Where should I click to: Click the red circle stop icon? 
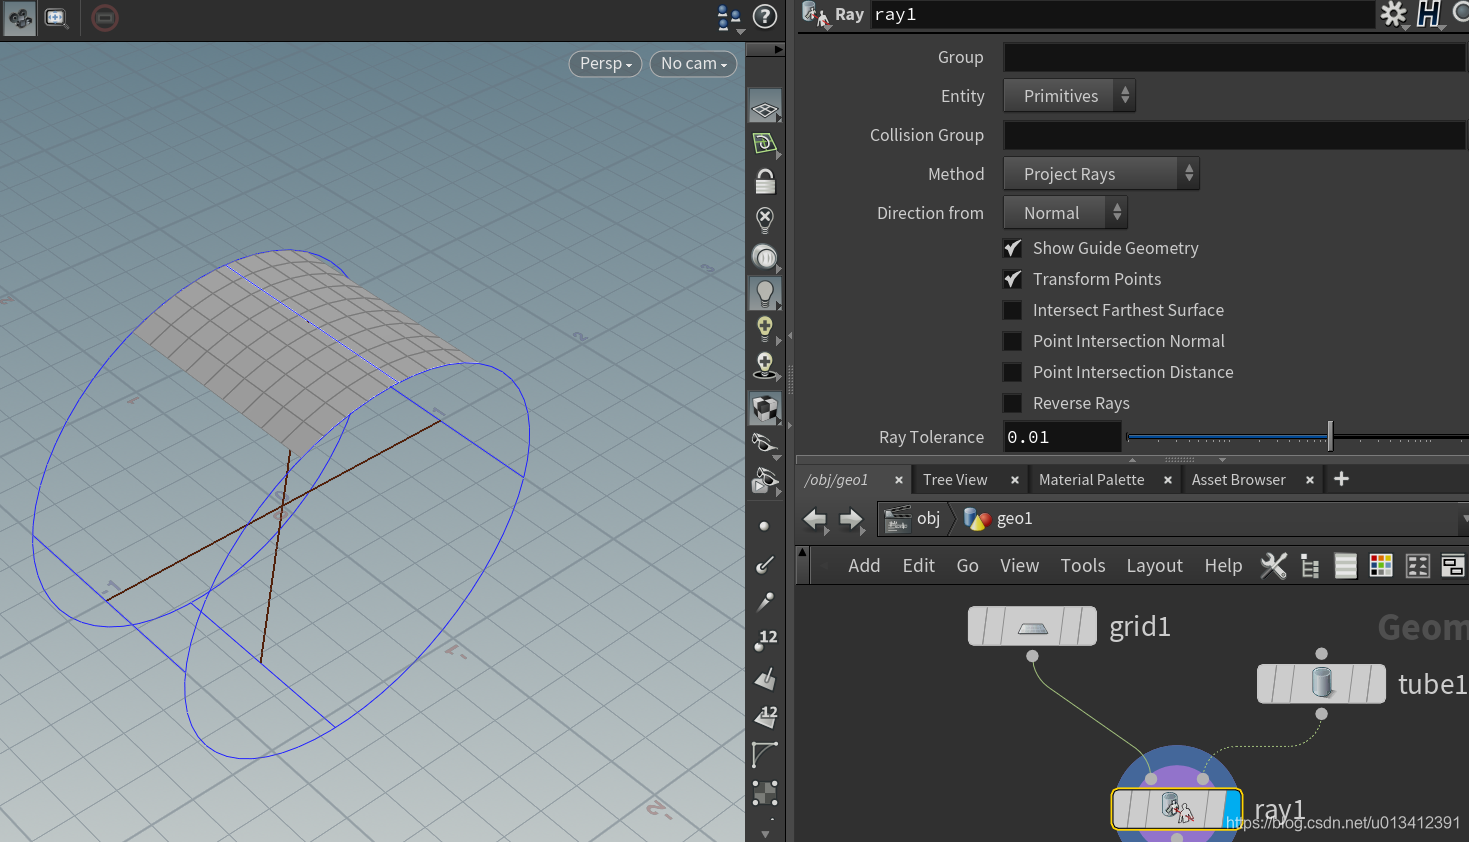(x=105, y=17)
